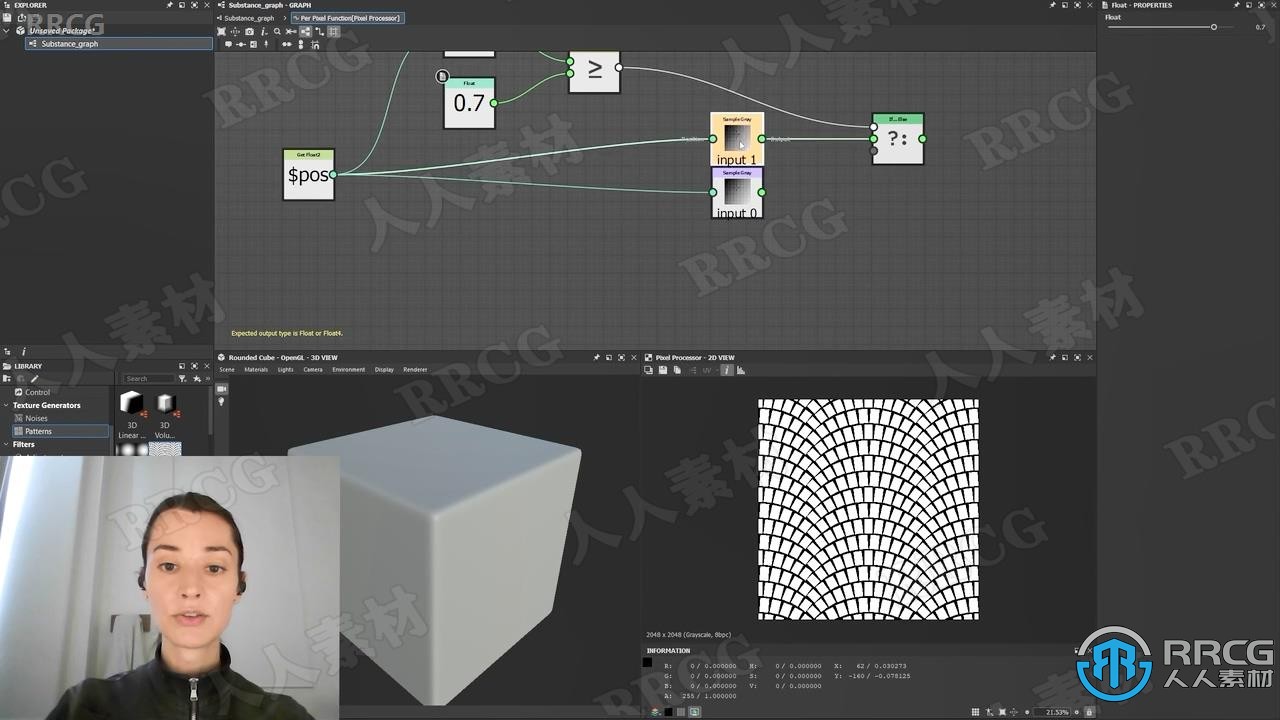Click the fit-to-view icon in graph toolbar
The width and height of the screenshot is (1280, 720).
tap(221, 31)
